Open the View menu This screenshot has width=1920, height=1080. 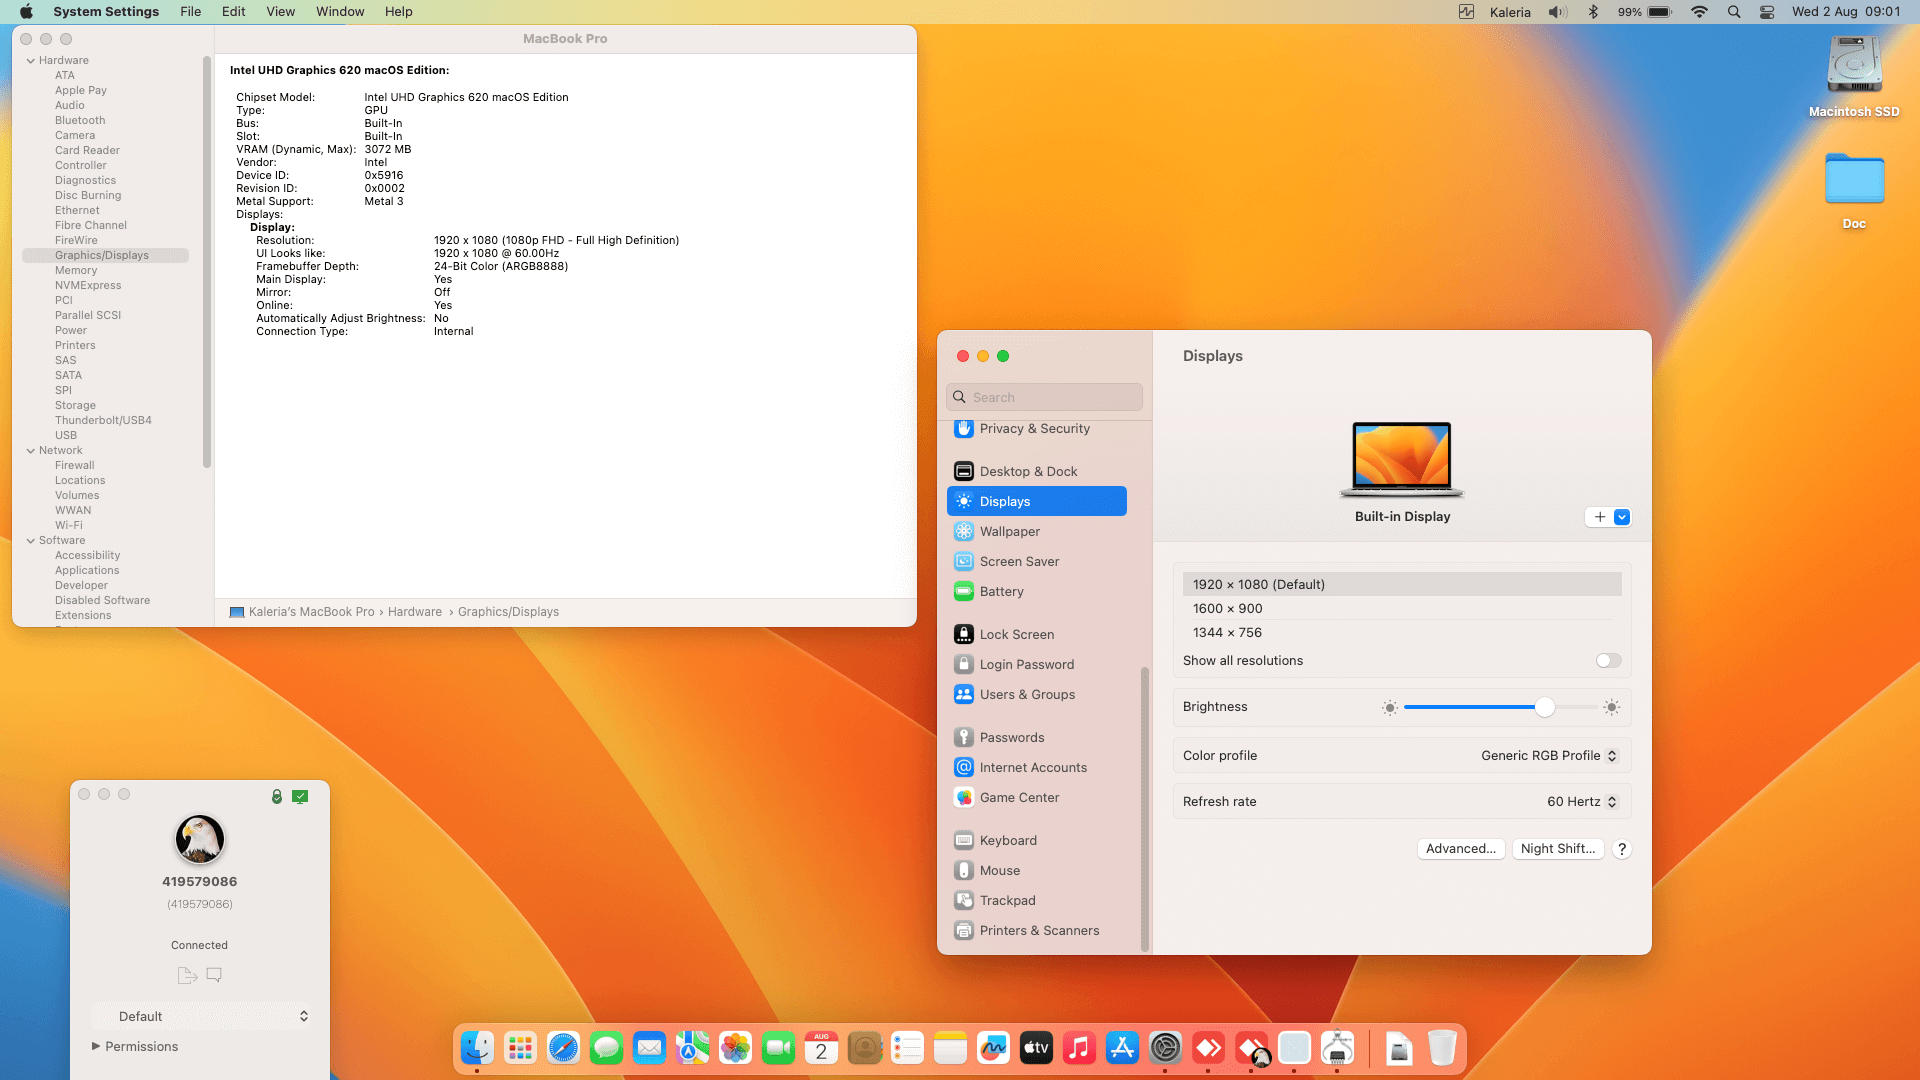tap(280, 11)
